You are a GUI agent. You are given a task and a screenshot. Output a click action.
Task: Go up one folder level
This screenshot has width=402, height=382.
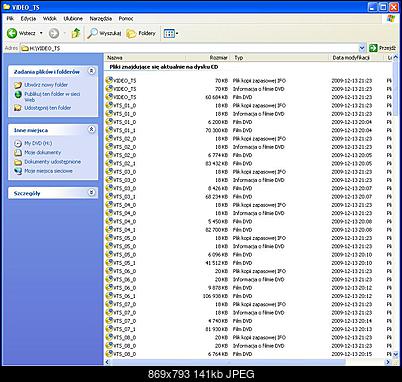[76, 33]
